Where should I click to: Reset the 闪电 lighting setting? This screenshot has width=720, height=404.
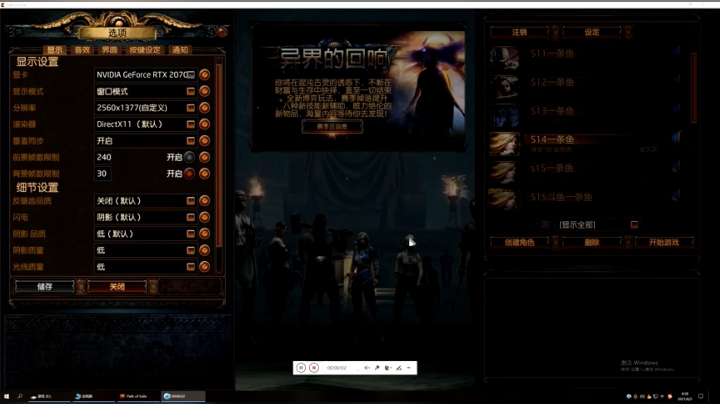click(205, 217)
